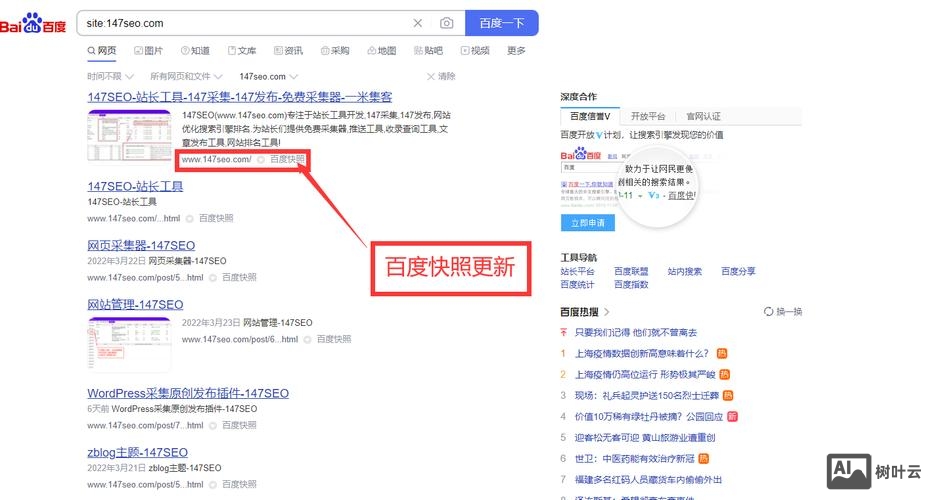Open the 站长平台 tool link
The width and height of the screenshot is (929, 500).
point(577,271)
